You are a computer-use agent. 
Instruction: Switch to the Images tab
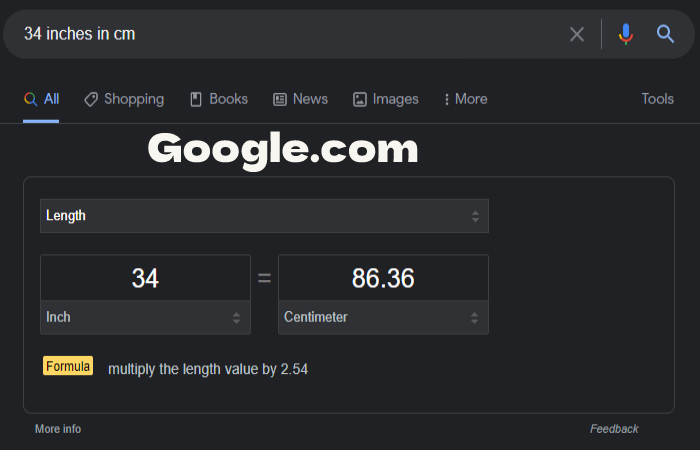[x=386, y=99]
